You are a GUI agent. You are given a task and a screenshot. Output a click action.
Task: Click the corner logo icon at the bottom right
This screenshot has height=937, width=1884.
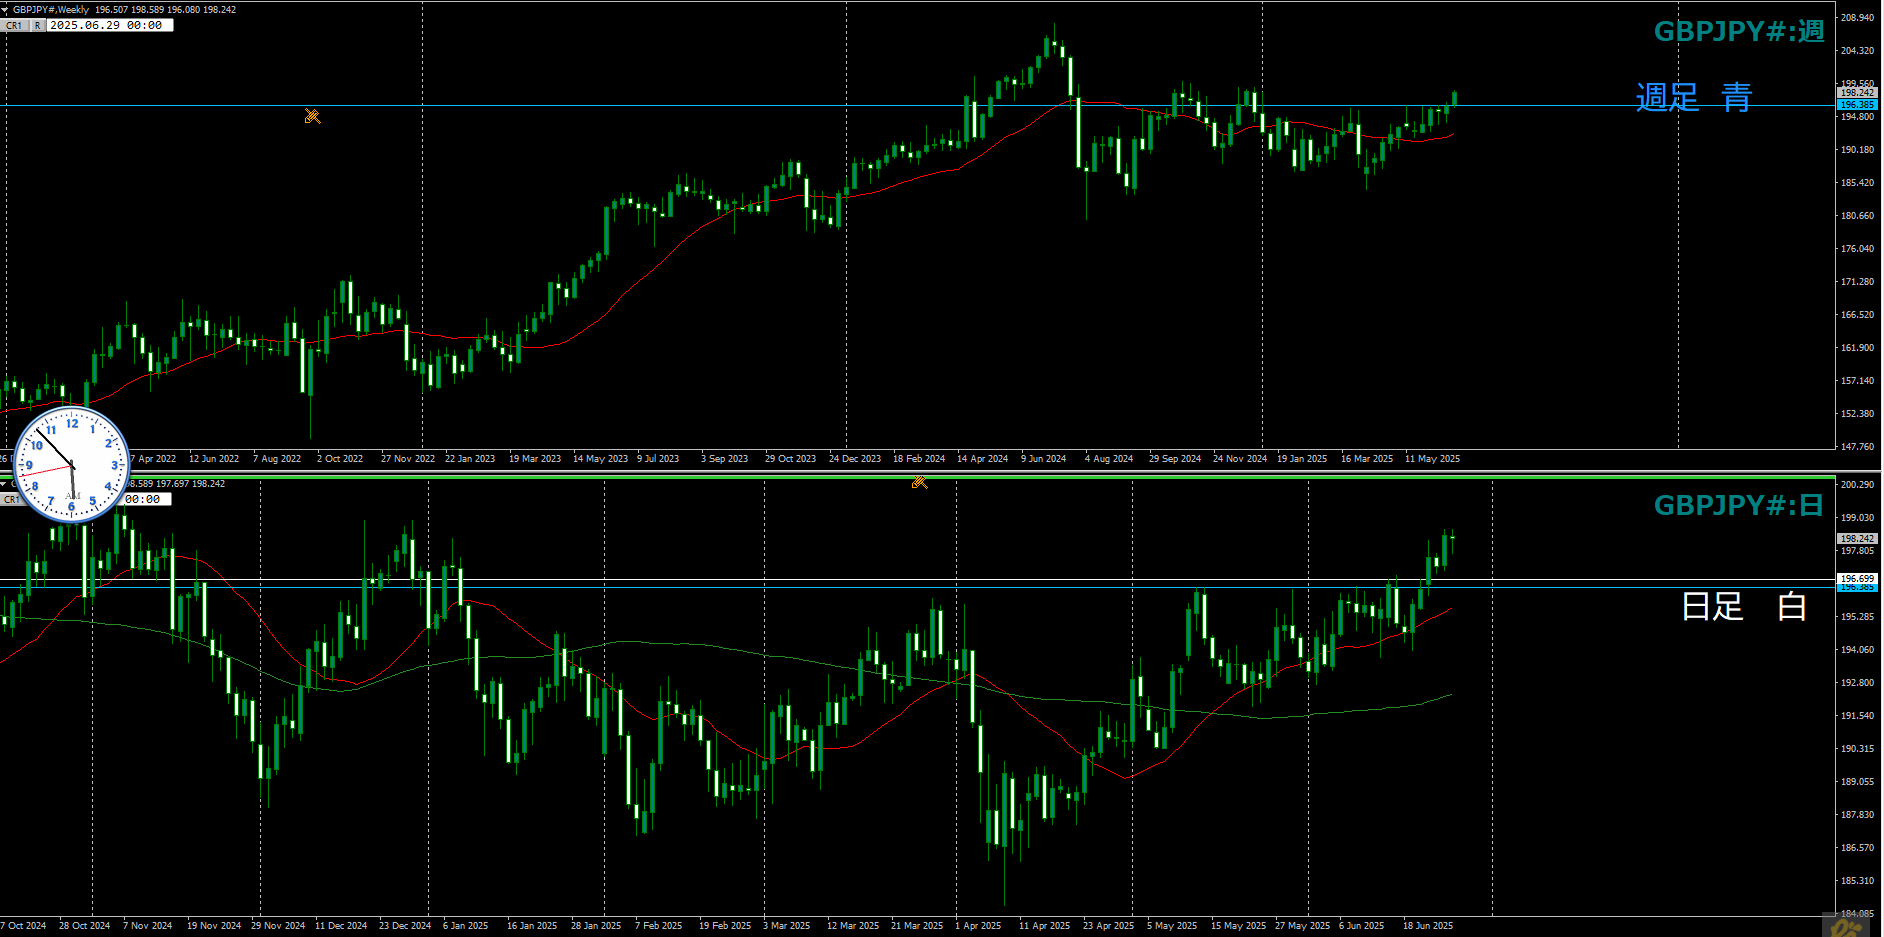[1846, 926]
